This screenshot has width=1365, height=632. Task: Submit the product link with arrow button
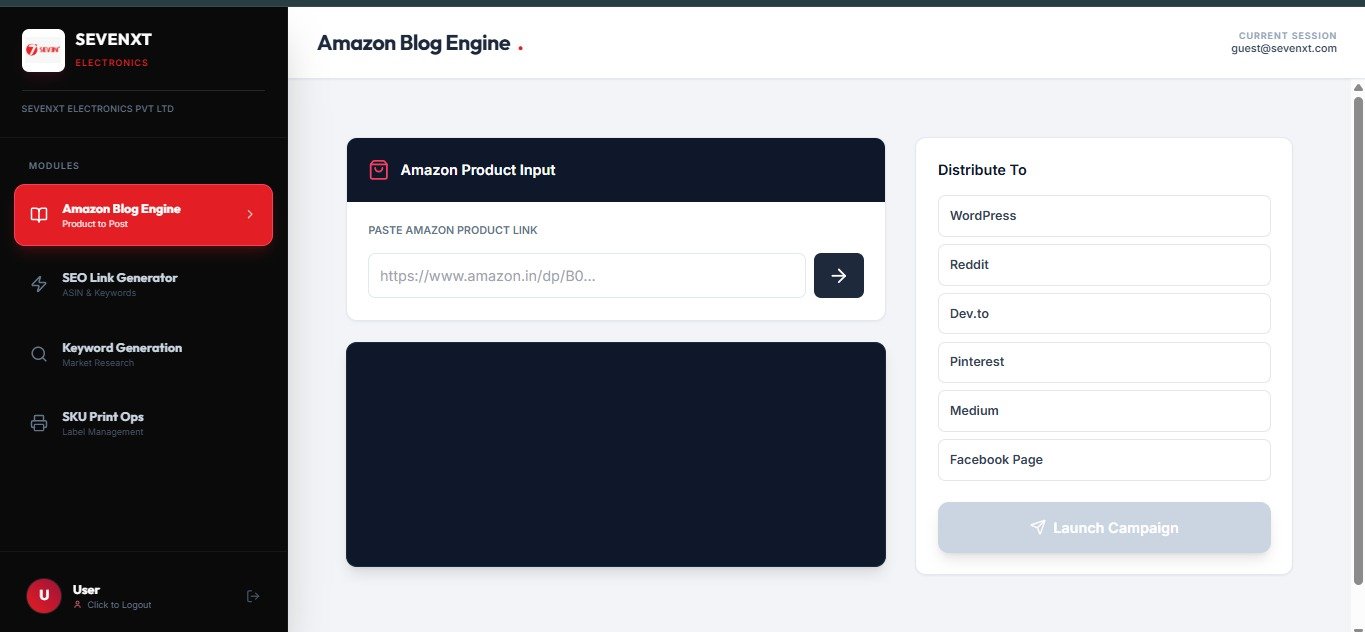coord(839,275)
